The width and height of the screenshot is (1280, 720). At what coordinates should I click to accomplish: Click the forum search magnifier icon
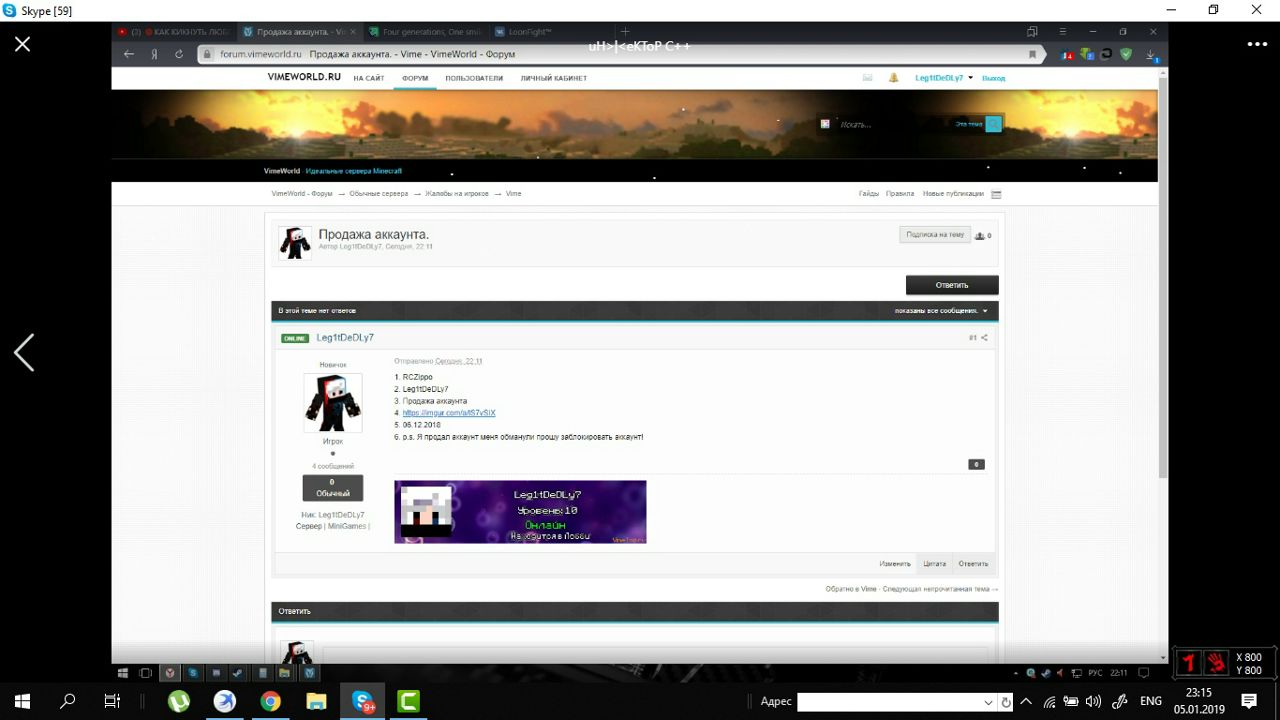(x=993, y=124)
